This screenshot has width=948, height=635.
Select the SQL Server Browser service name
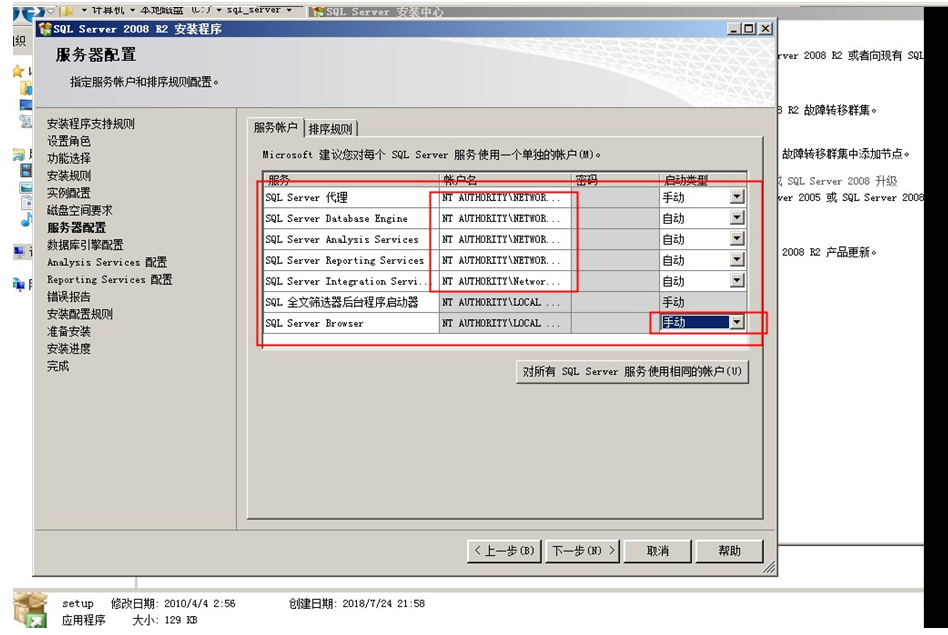[x=314, y=323]
